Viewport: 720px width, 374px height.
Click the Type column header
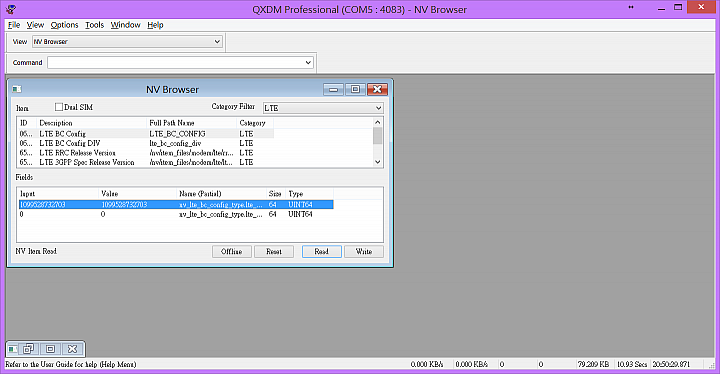pos(309,194)
